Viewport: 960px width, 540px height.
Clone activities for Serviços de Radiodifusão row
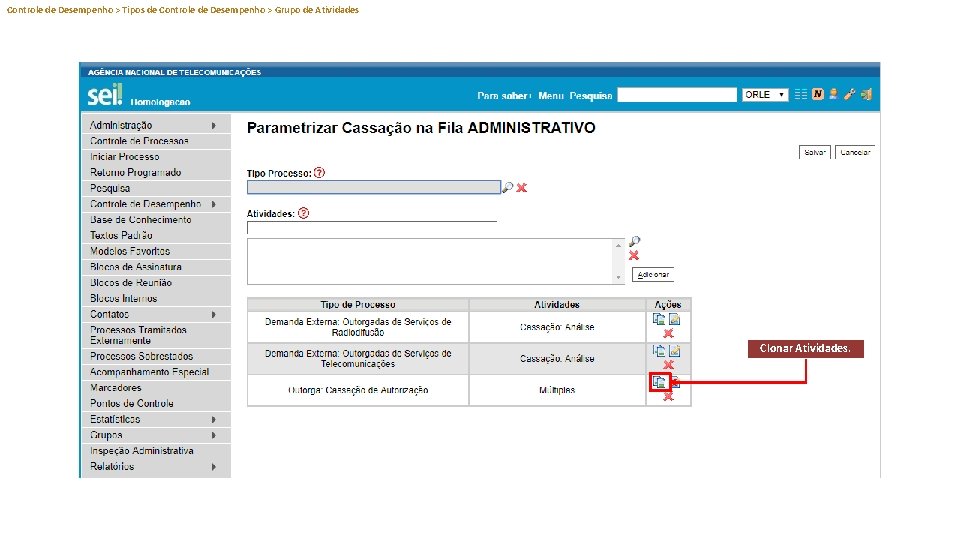(659, 319)
